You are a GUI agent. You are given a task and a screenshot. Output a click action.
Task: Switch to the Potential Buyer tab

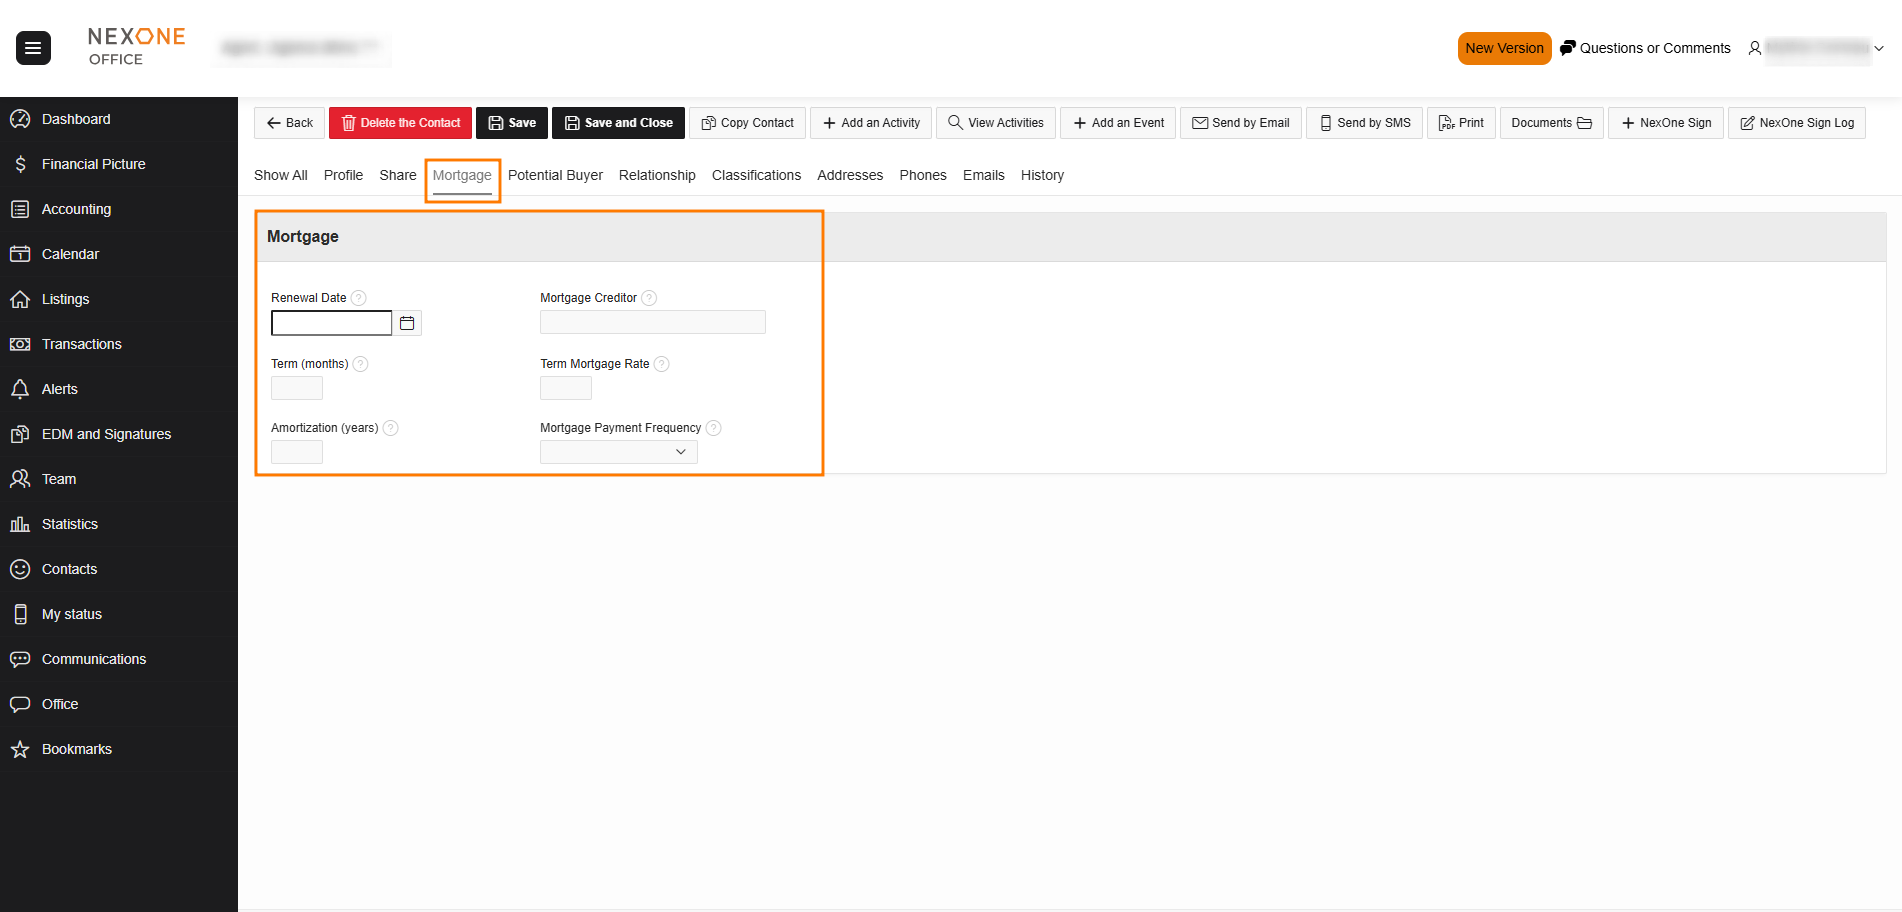point(555,175)
